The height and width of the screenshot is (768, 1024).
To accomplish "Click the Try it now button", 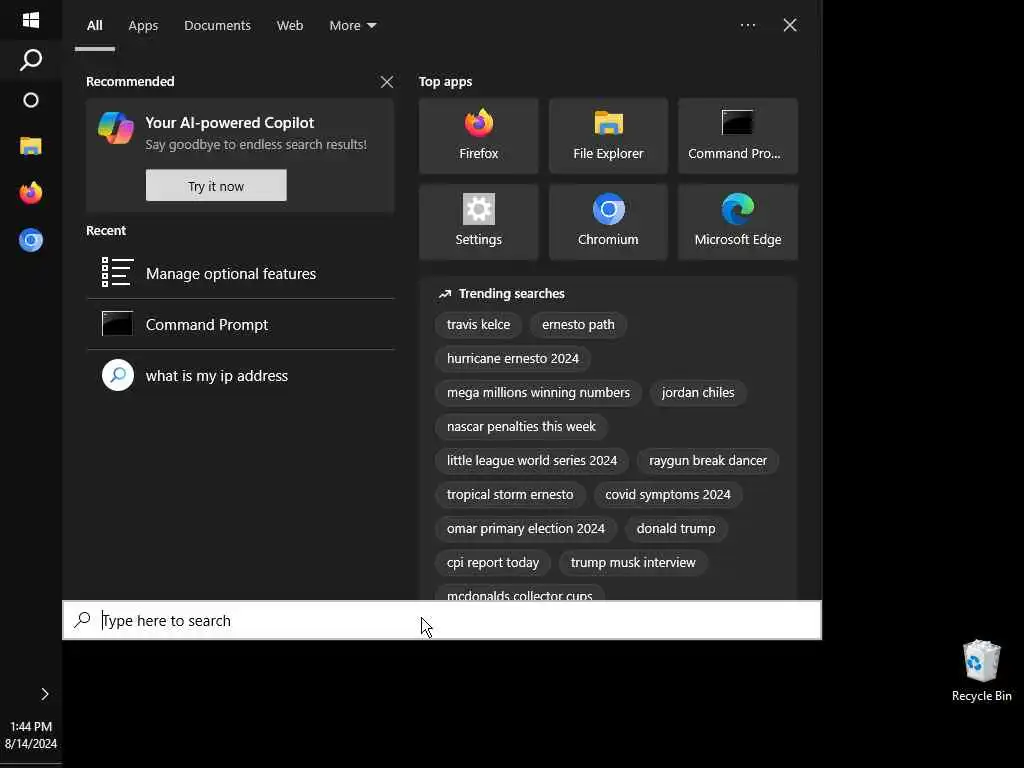I will (x=216, y=185).
